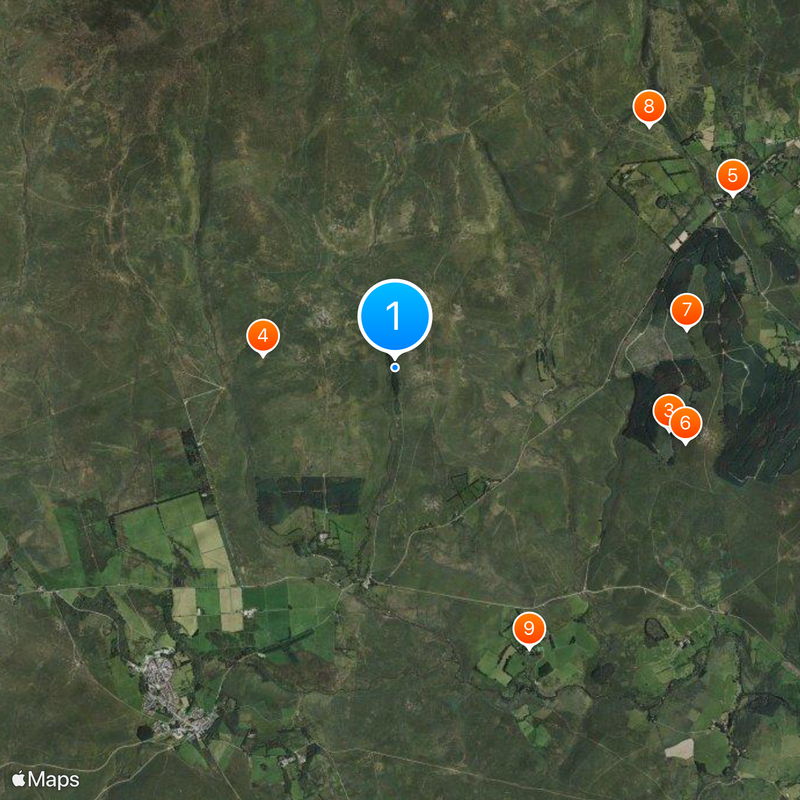The width and height of the screenshot is (800, 800).
Task: Click the small round dark pond near the village
Action: (x=144, y=733)
